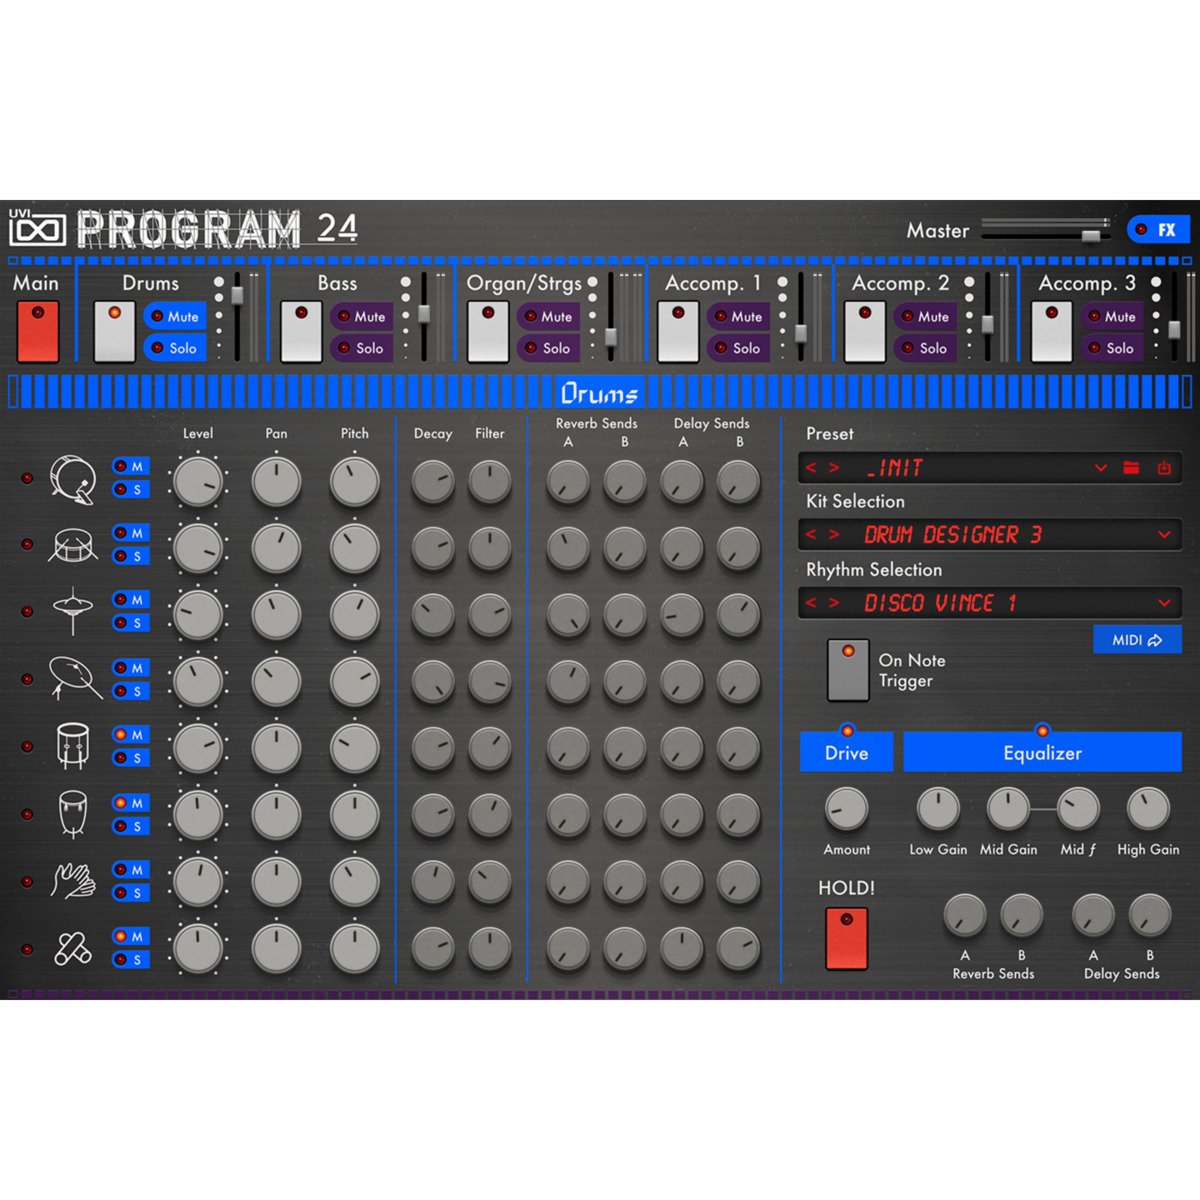Viewport: 1200px width, 1200px height.
Task: Select the Organ/Strgs track pad
Action: click(x=488, y=331)
